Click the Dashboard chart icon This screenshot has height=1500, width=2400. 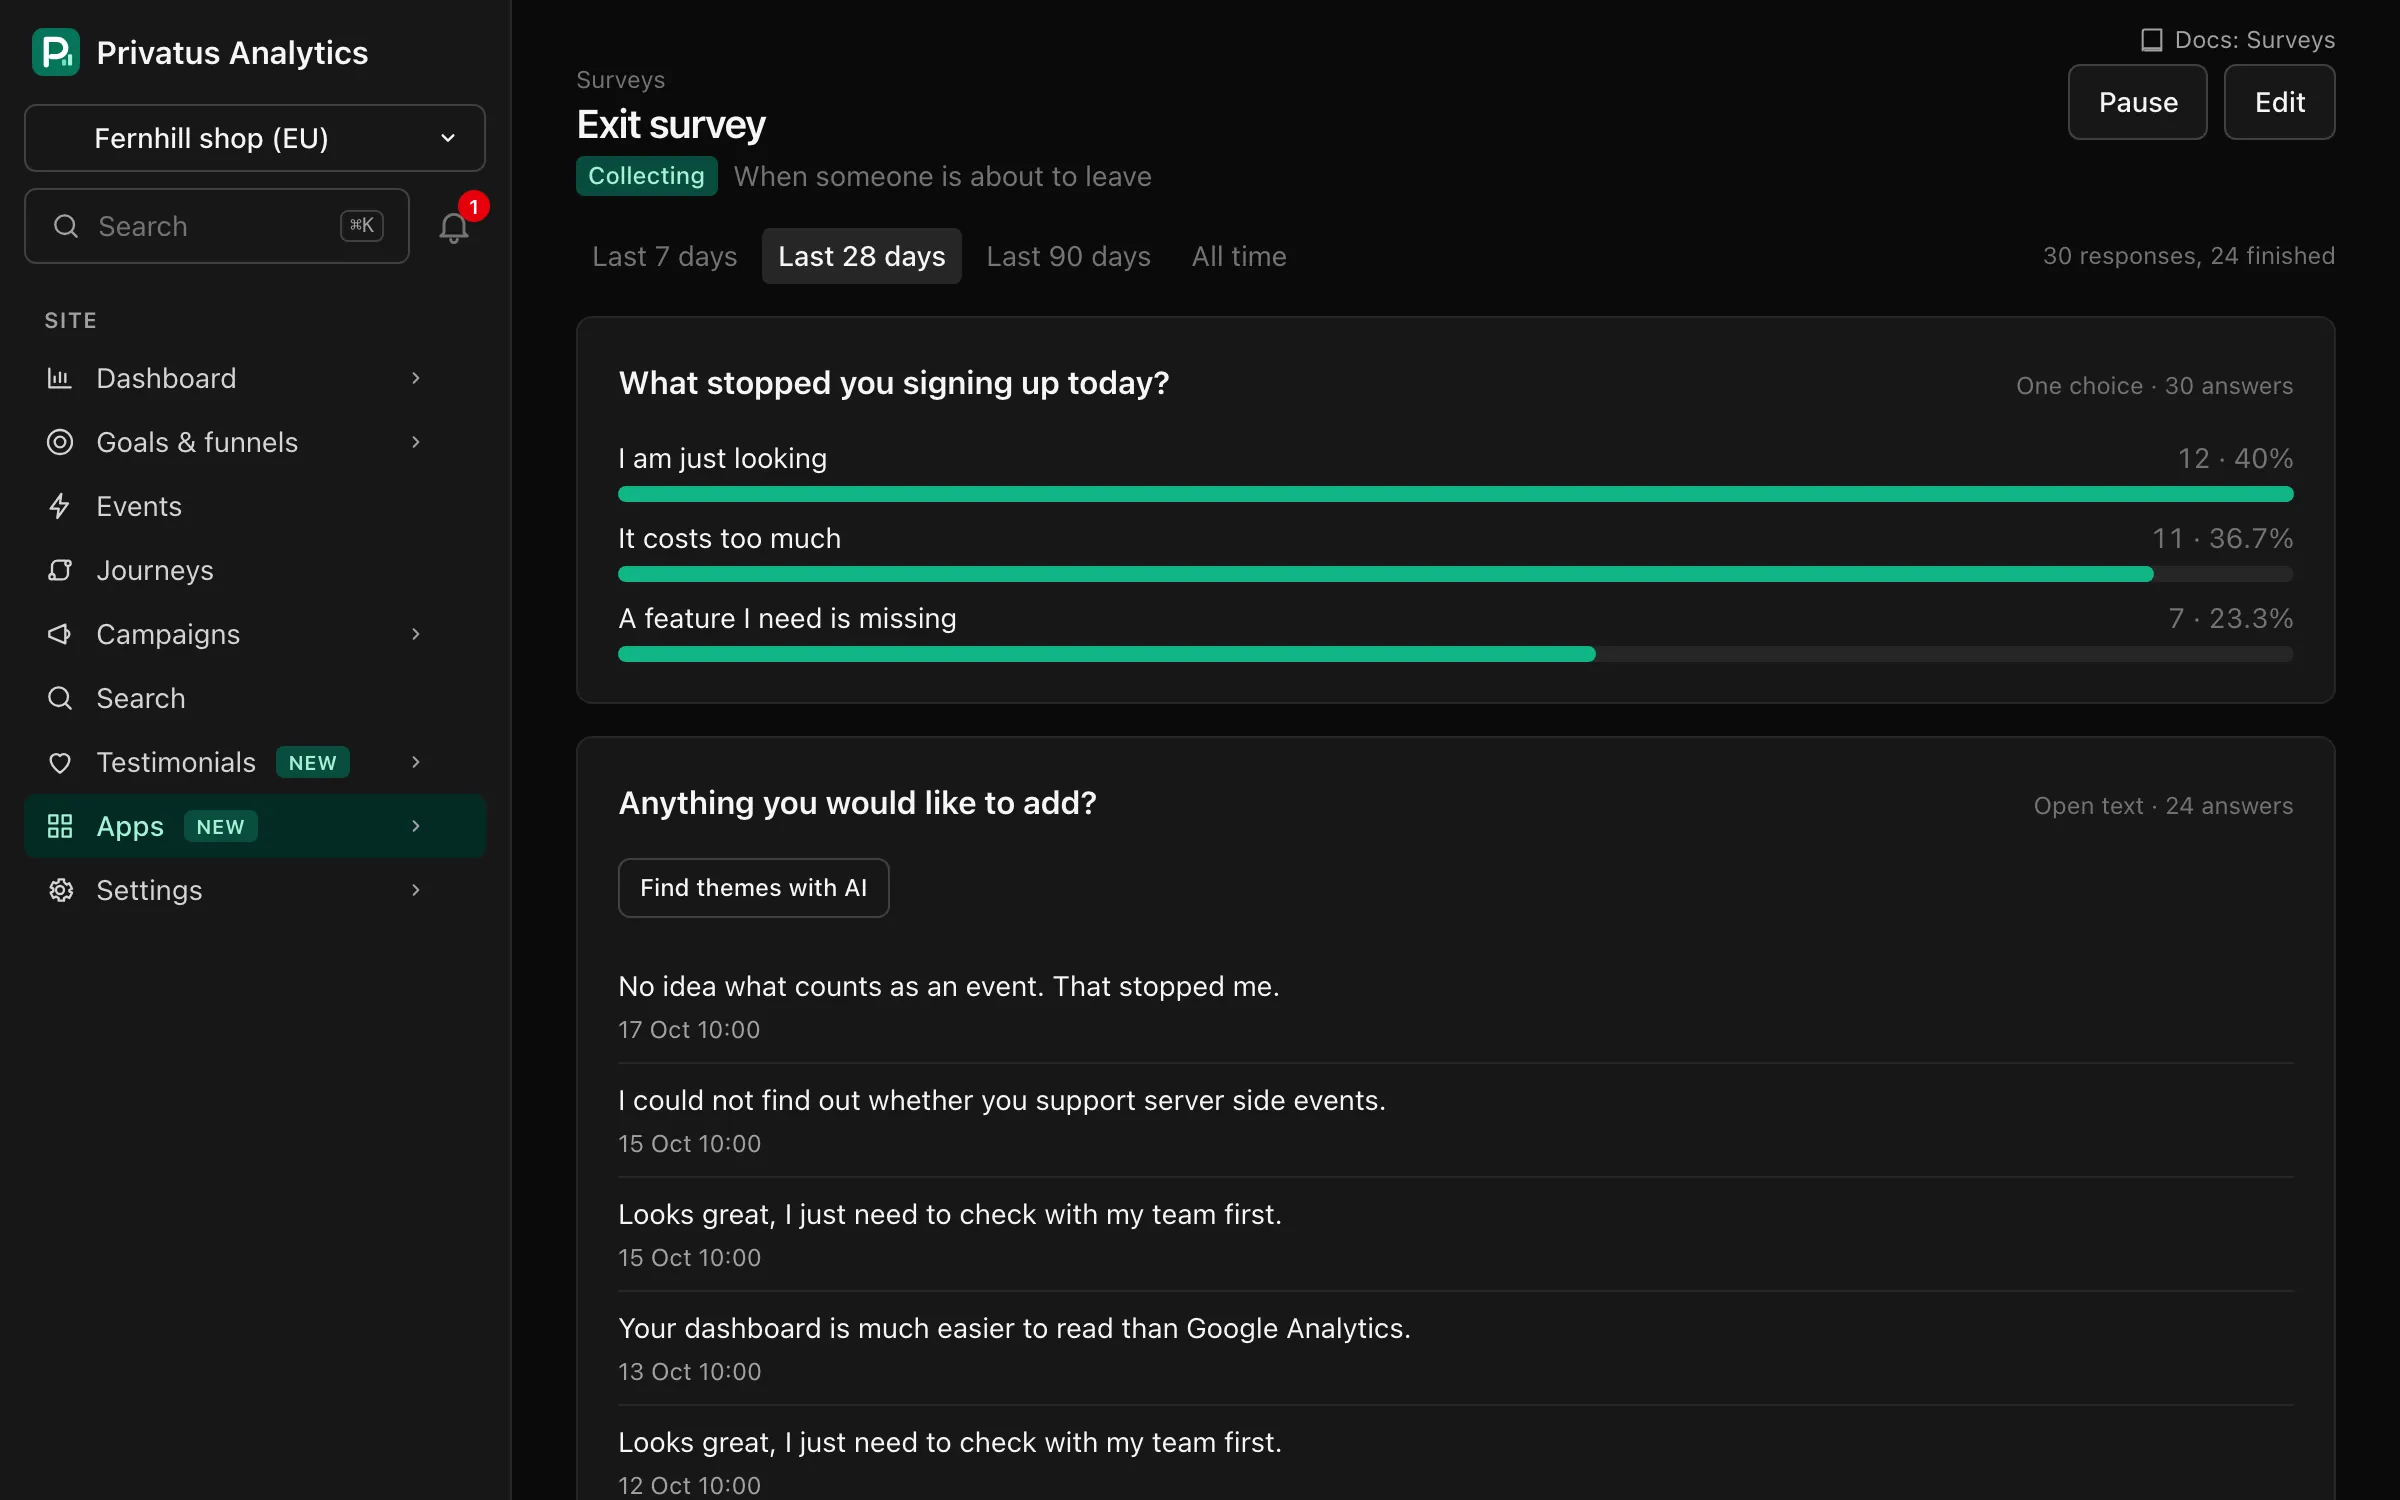coord(60,378)
